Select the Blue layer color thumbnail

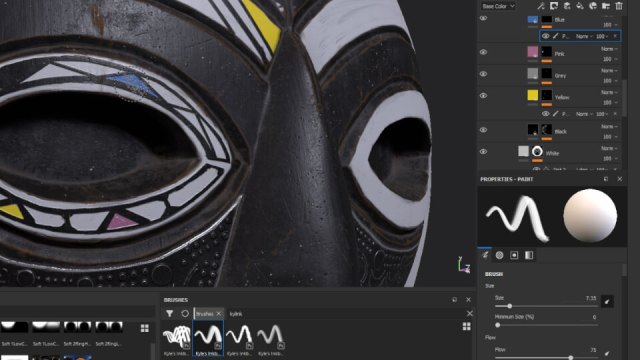[533, 19]
